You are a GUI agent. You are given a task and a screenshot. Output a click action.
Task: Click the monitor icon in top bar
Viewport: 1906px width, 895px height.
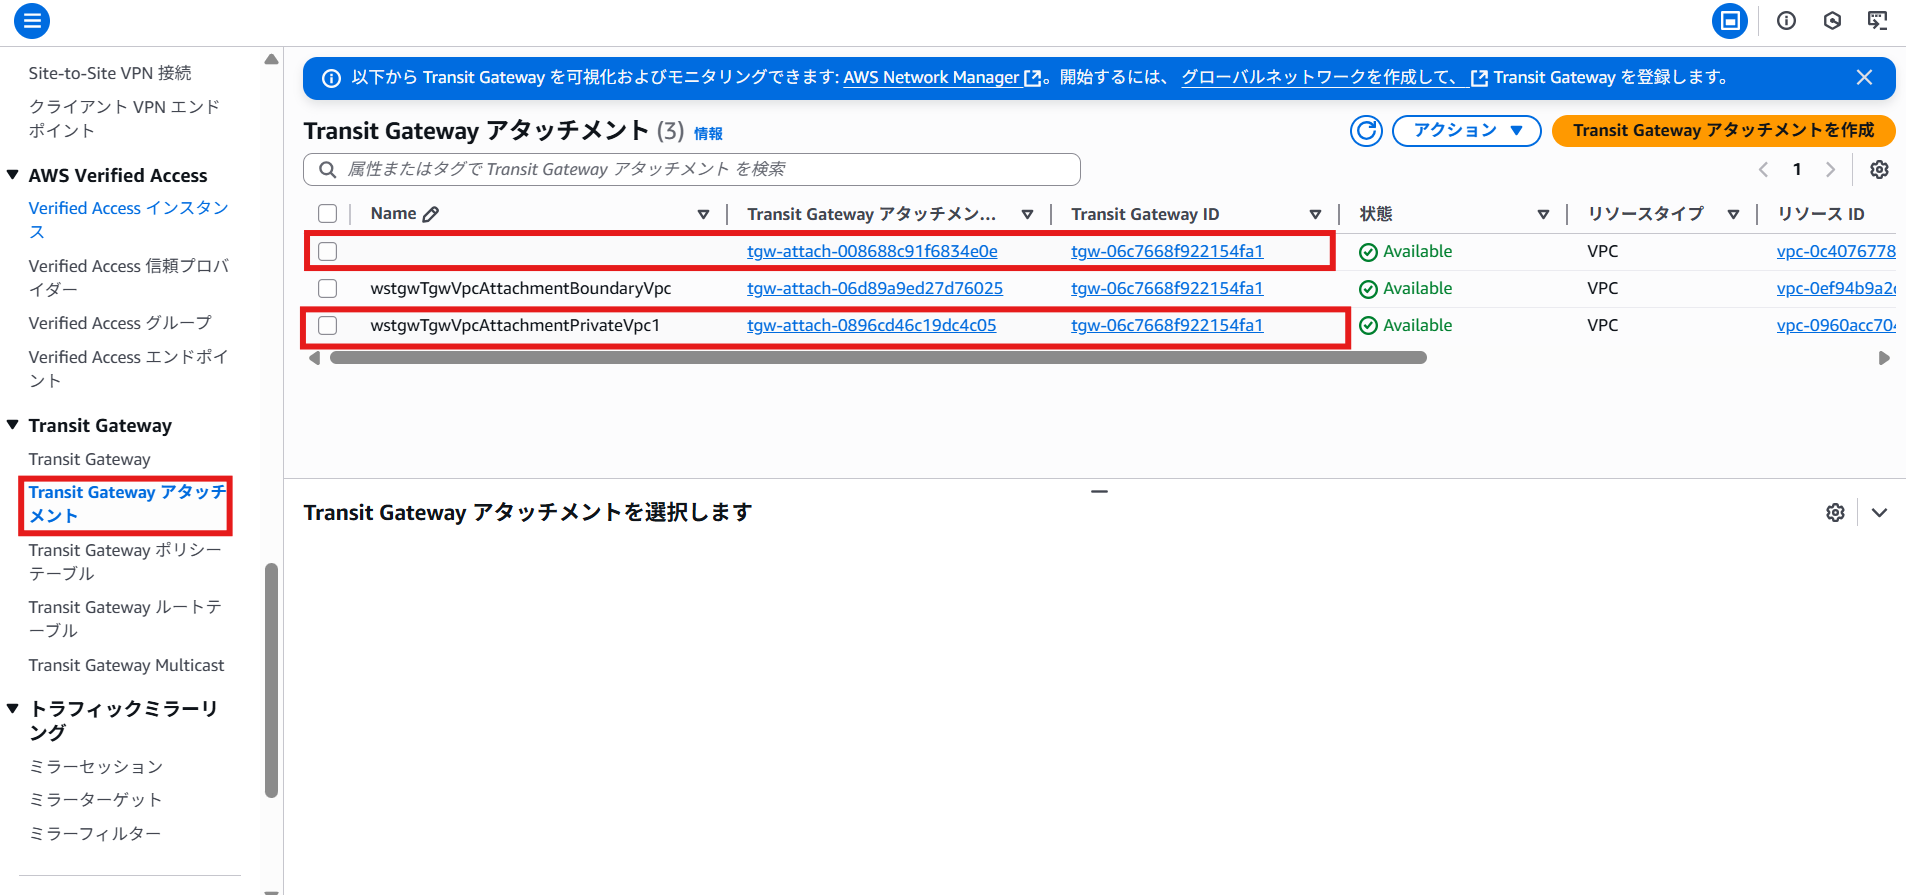pos(1878,21)
